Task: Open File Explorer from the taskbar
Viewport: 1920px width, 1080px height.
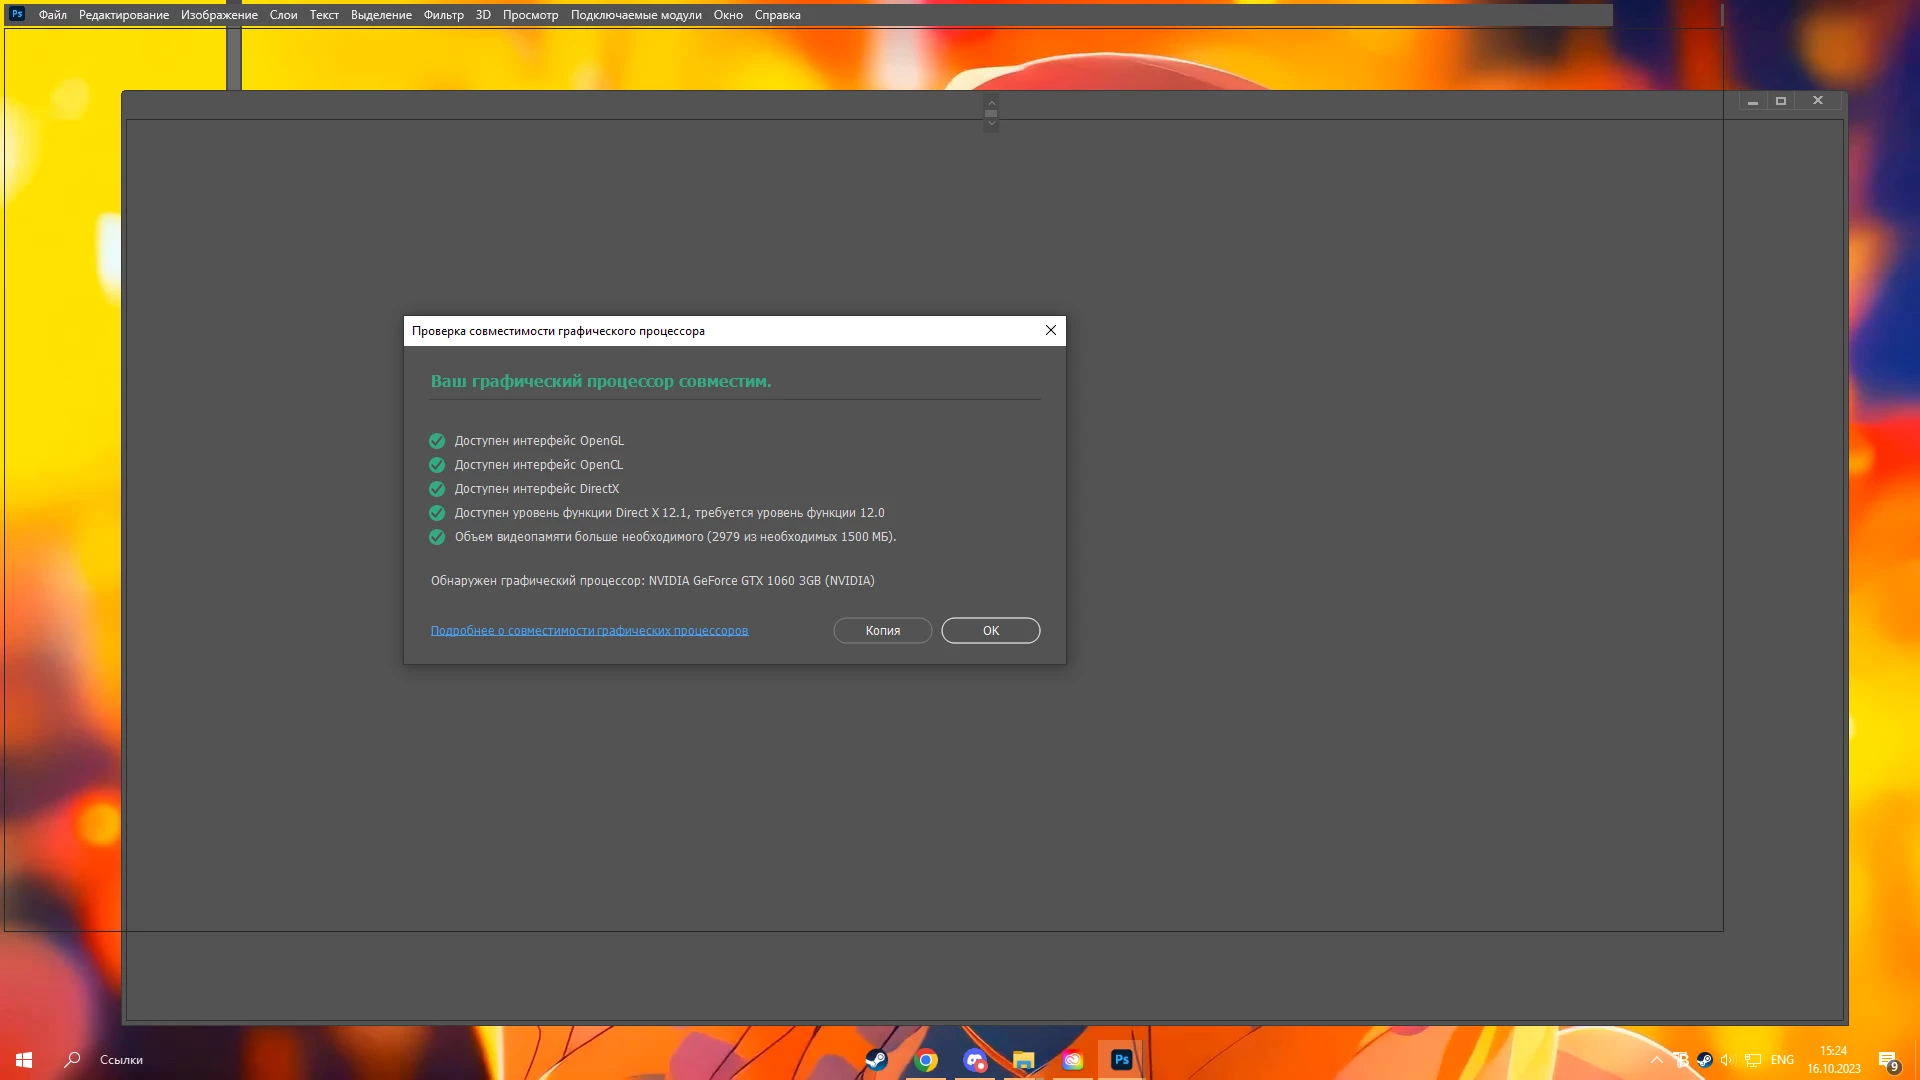Action: click(x=1023, y=1060)
